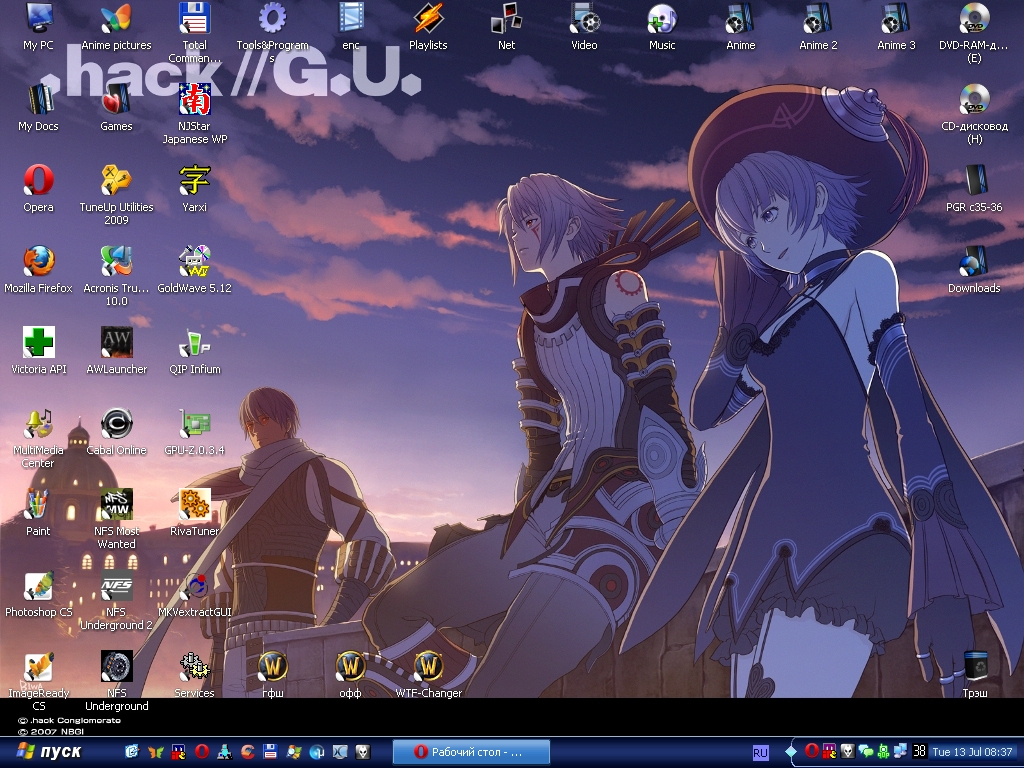Screen dimensions: 1024x768
Task: Open the Opera browser desktop icon
Action: 39,181
